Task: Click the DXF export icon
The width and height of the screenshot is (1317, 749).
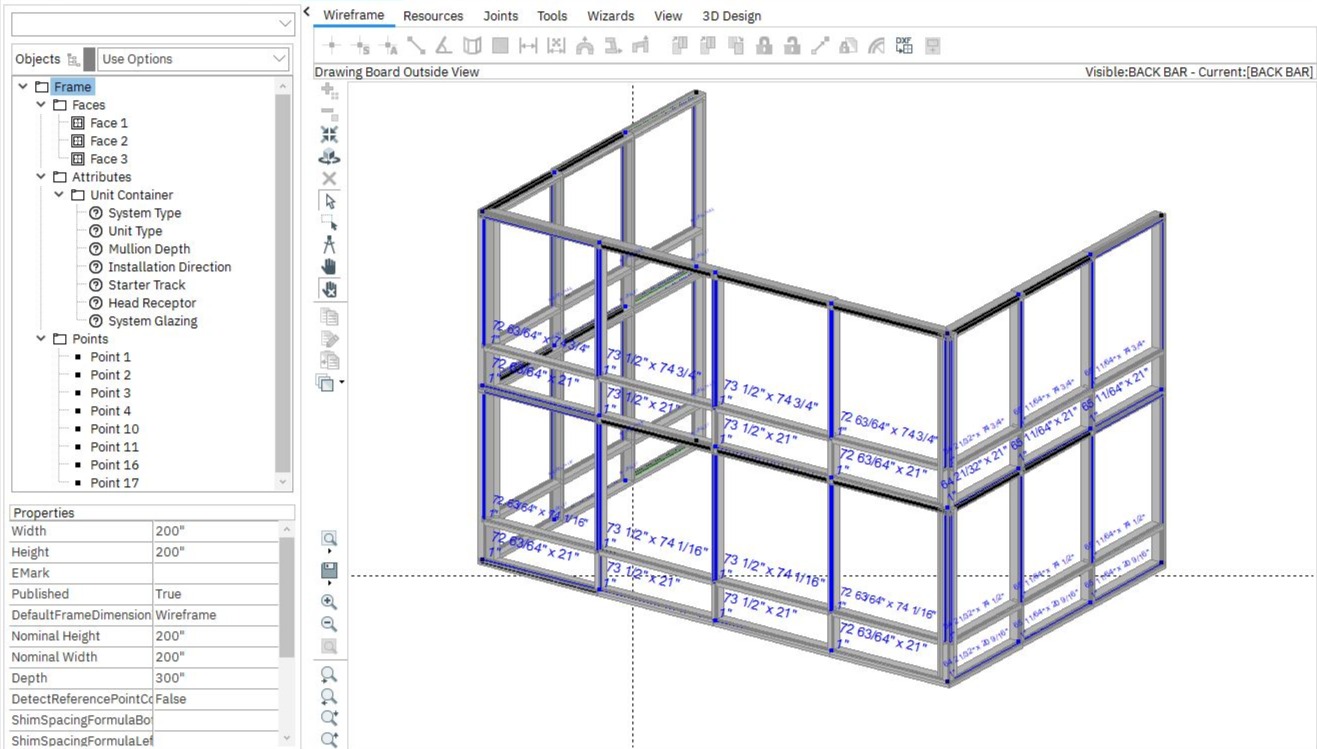Action: click(904, 46)
